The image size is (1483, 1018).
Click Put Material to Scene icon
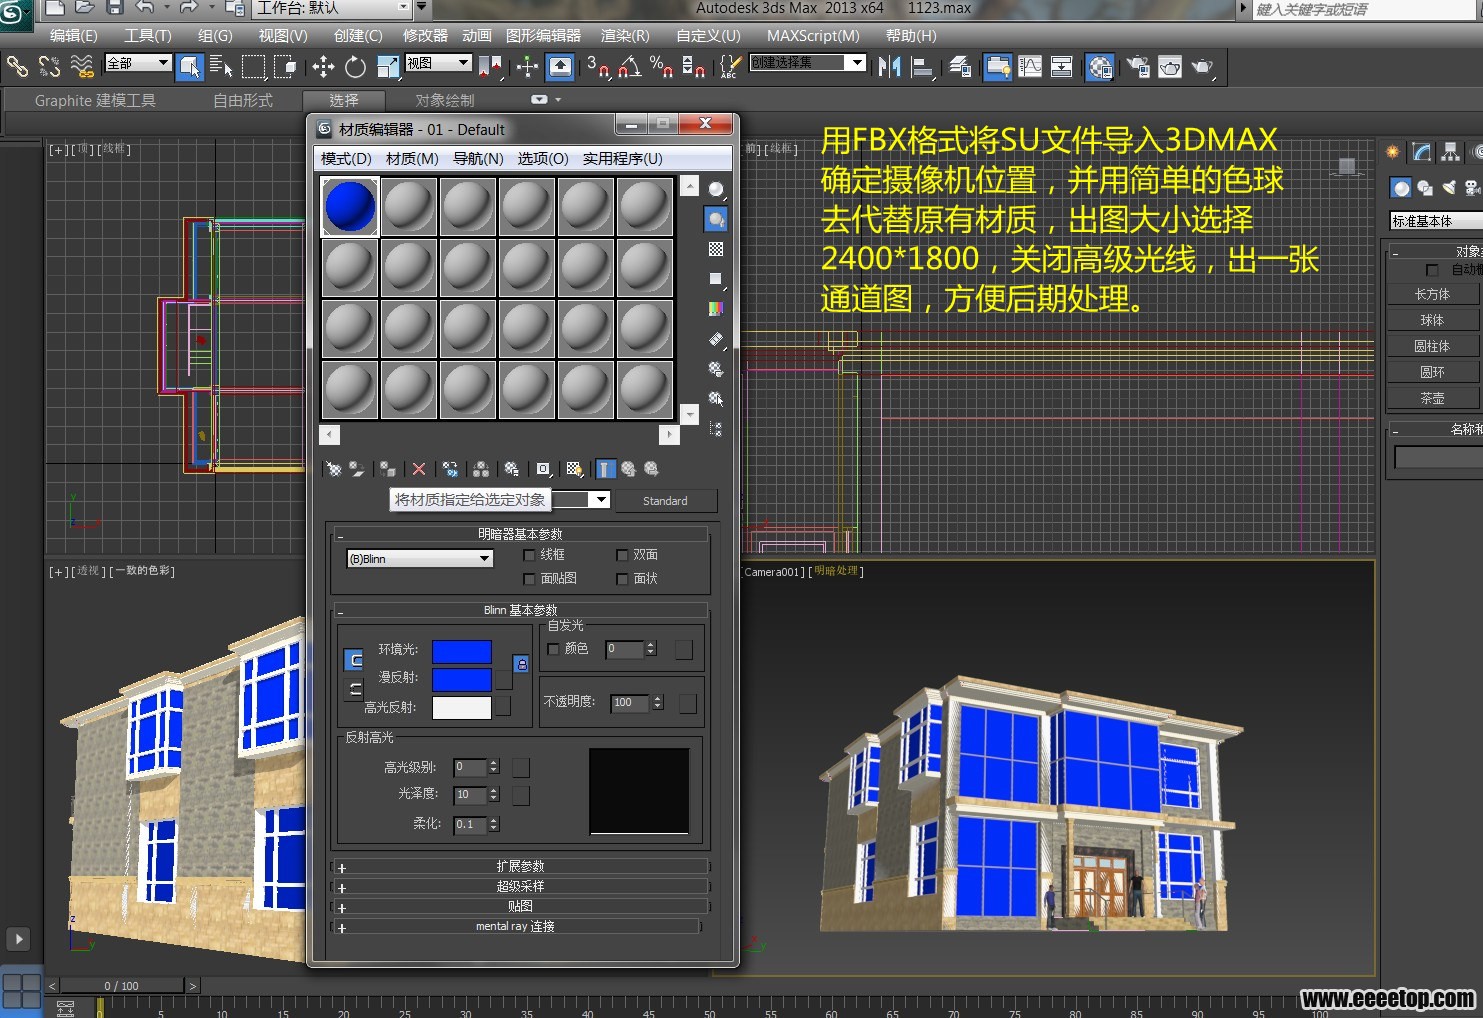point(356,469)
